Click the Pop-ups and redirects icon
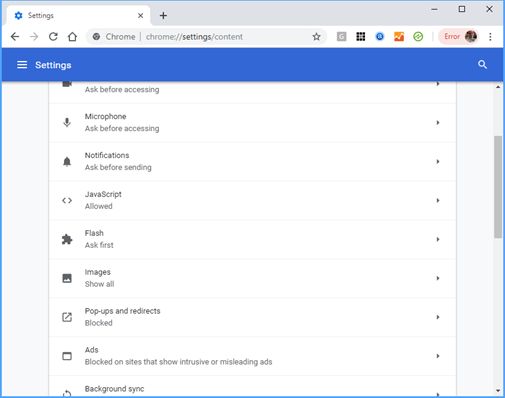505x398 pixels. (x=67, y=317)
